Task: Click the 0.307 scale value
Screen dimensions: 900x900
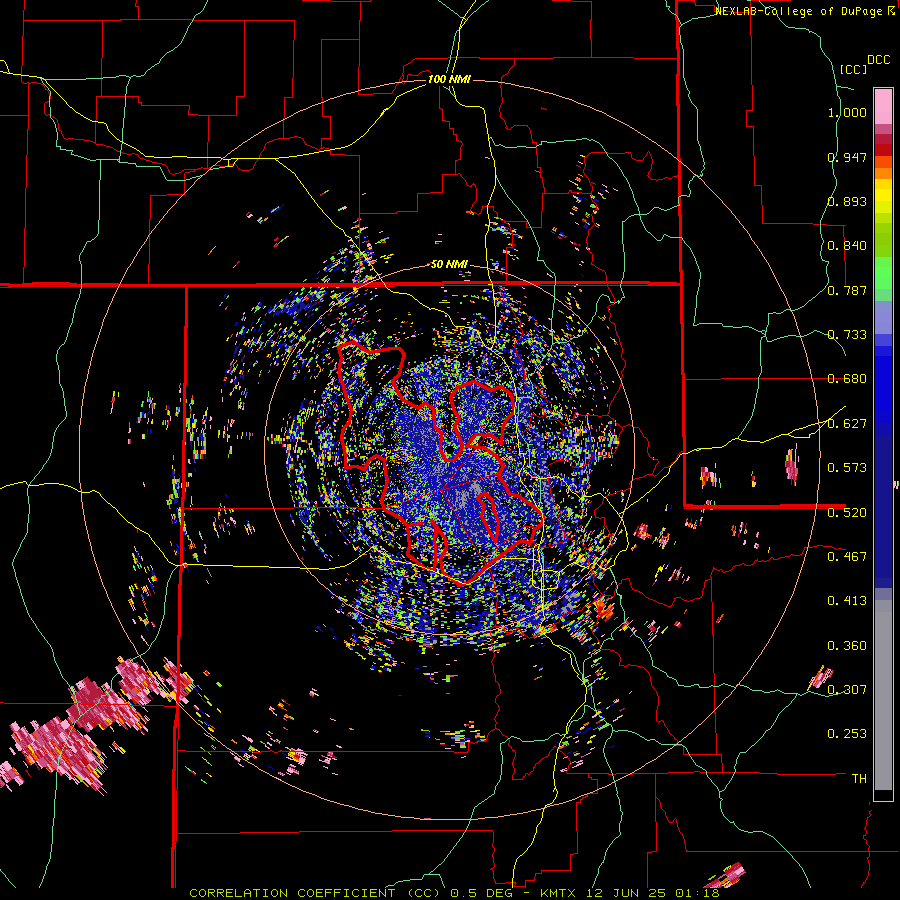Action: [847, 690]
